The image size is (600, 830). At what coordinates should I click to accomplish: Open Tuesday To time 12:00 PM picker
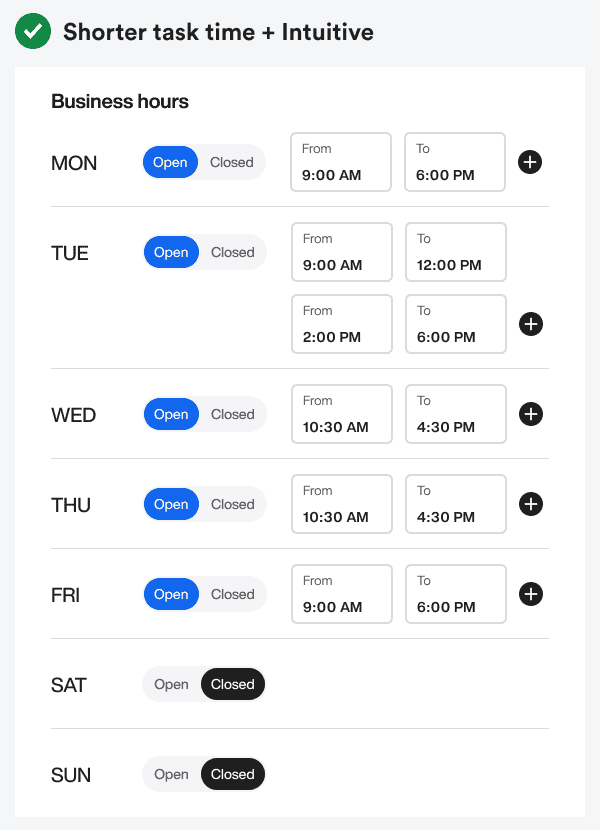coord(455,252)
